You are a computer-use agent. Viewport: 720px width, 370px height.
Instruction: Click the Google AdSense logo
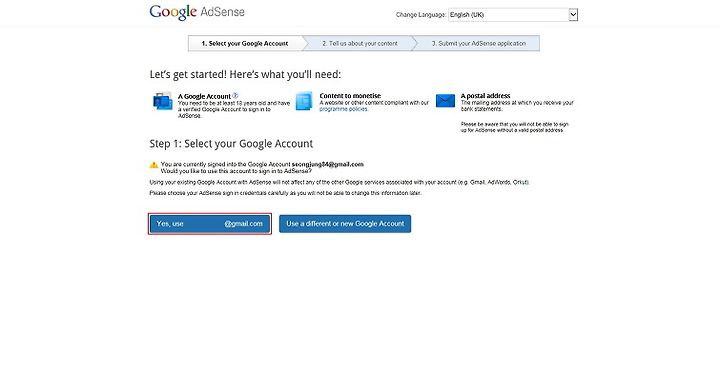(197, 12)
